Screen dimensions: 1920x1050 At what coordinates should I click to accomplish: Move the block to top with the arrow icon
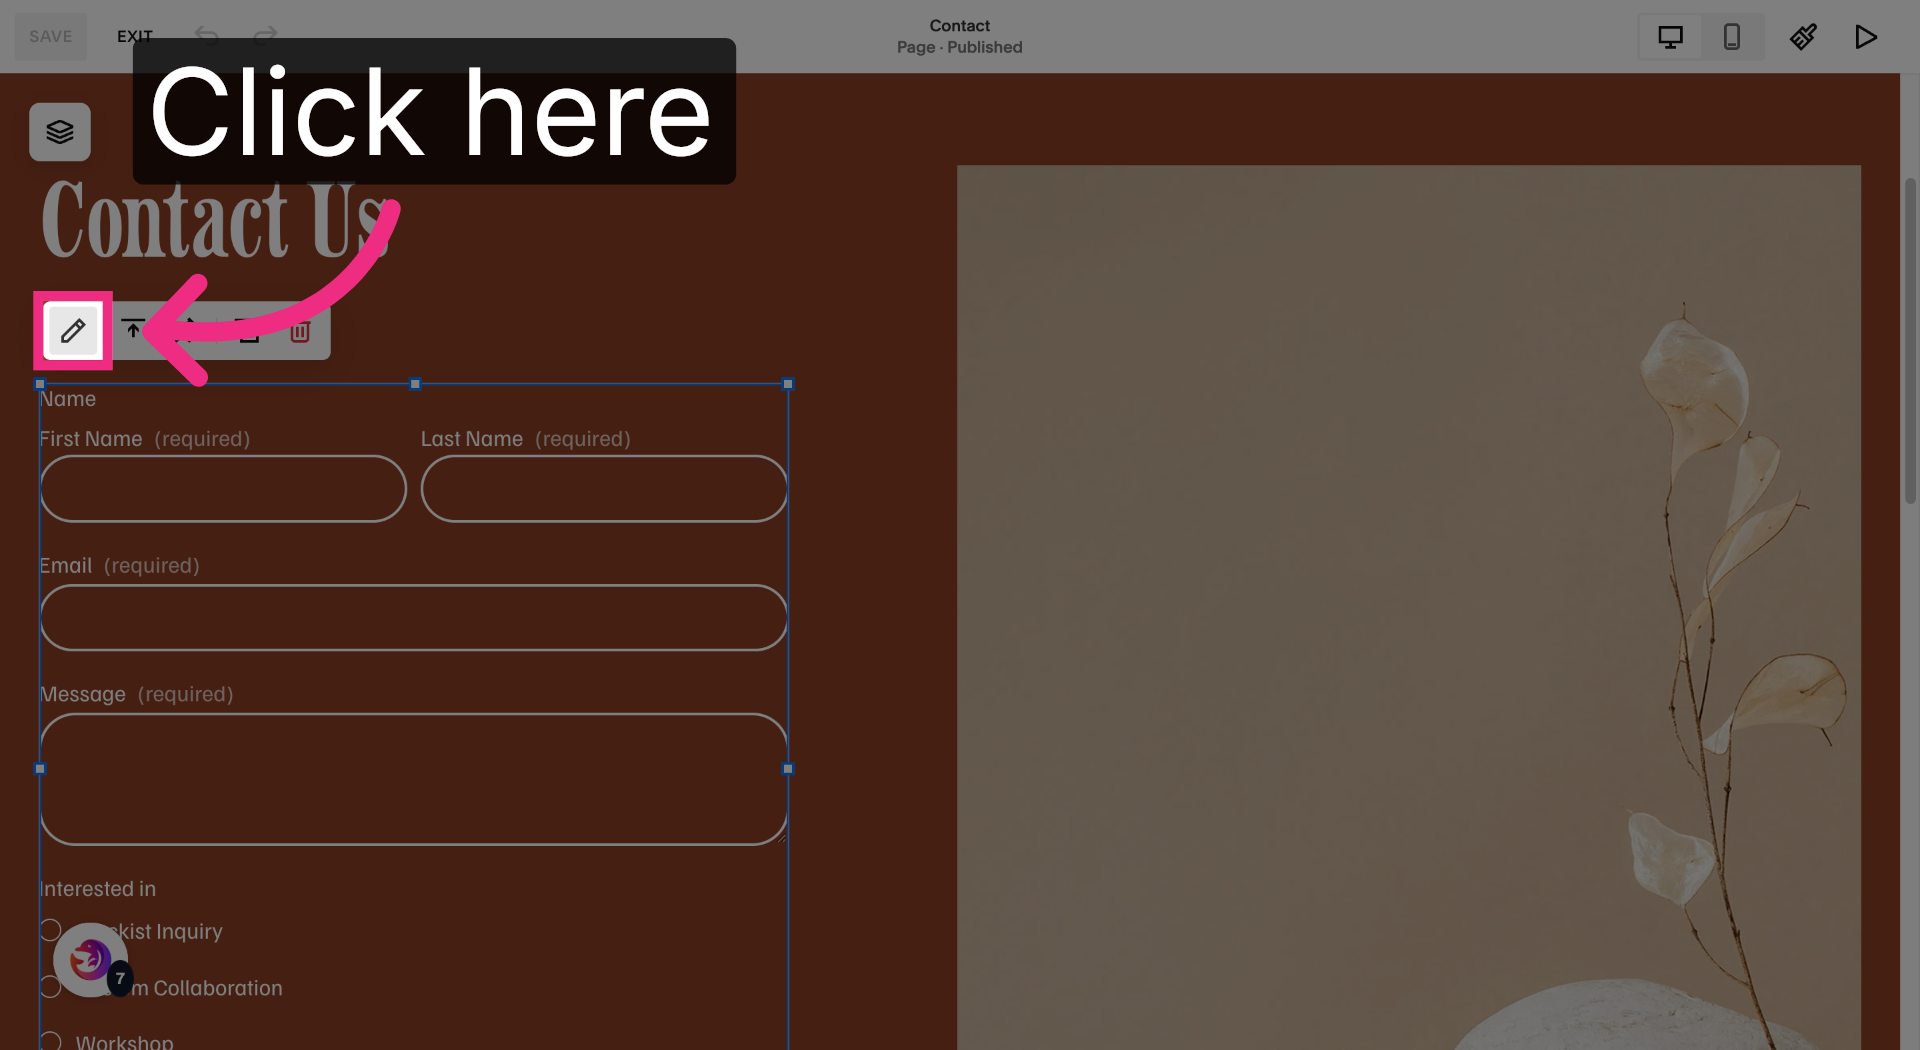click(133, 330)
